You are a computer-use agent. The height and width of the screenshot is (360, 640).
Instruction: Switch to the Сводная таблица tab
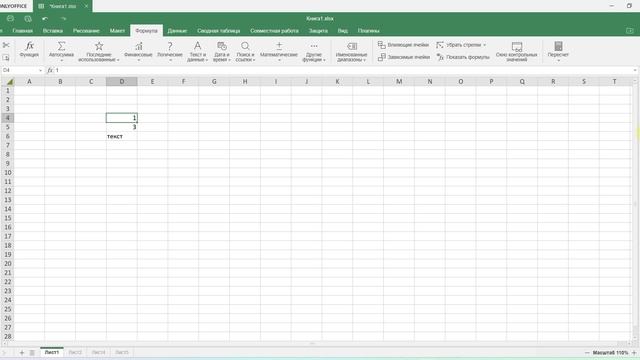pyautogui.click(x=218, y=31)
